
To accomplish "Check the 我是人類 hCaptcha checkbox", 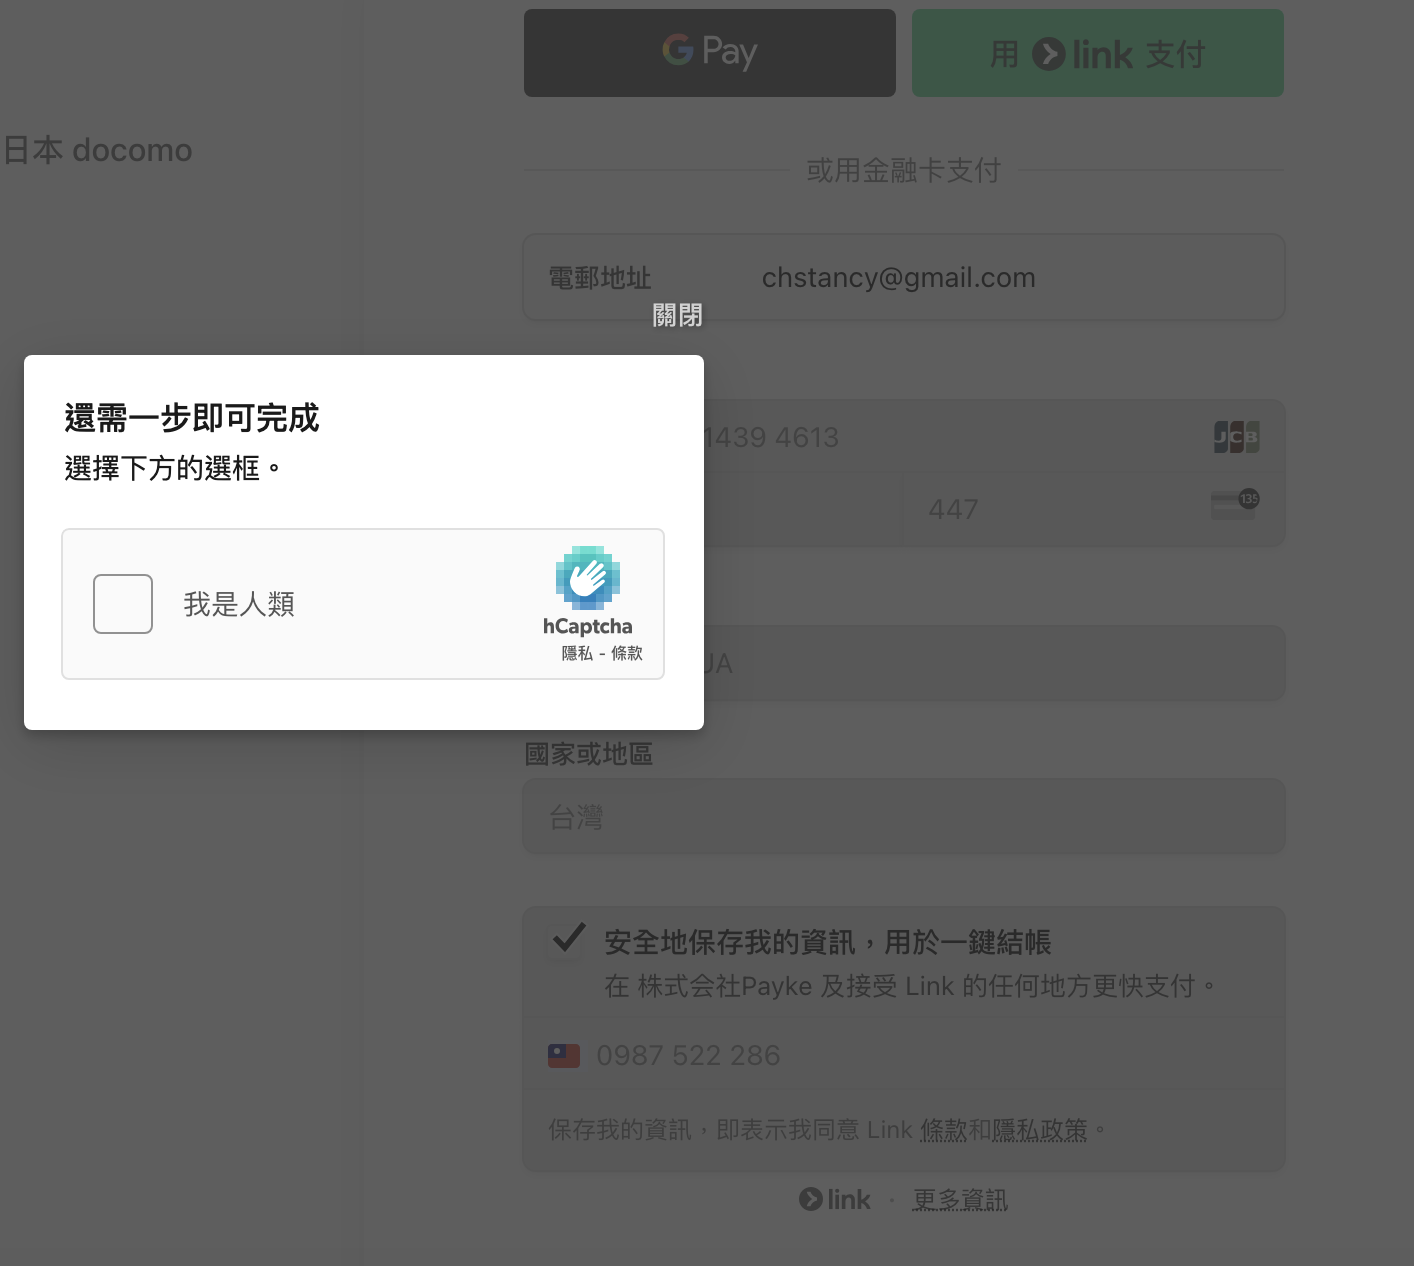I will pos(123,604).
